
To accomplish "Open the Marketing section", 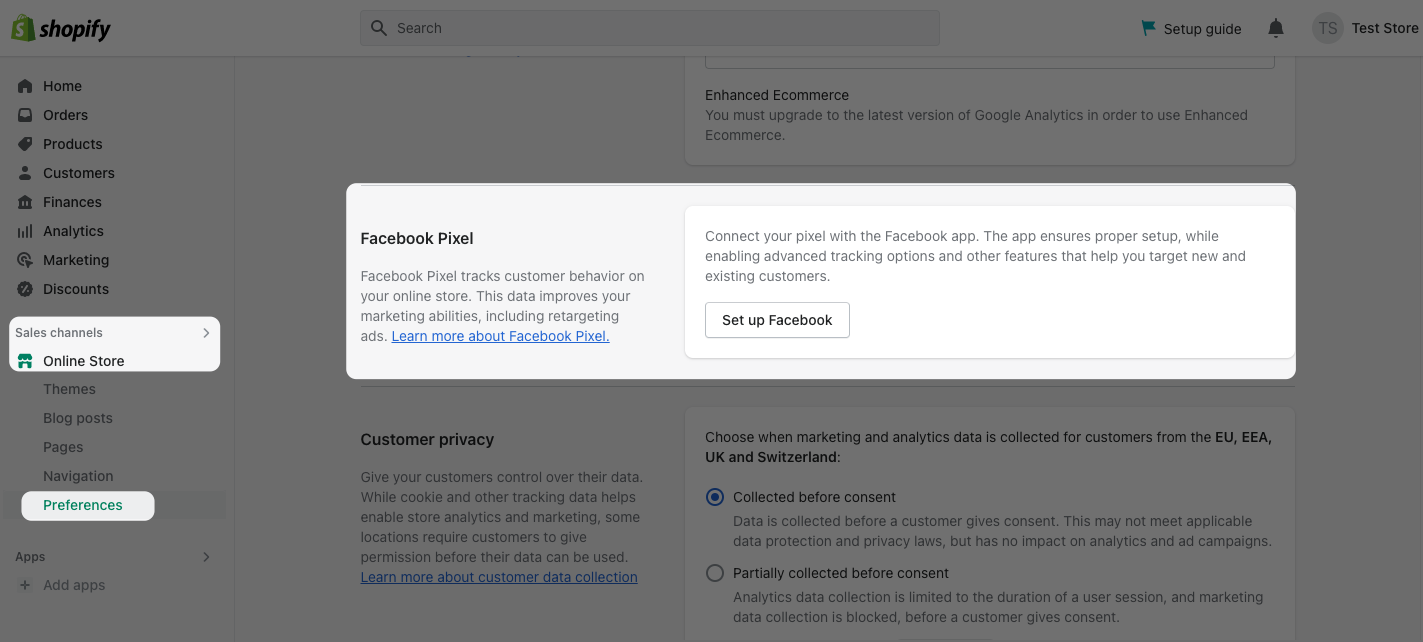I will [x=75, y=260].
